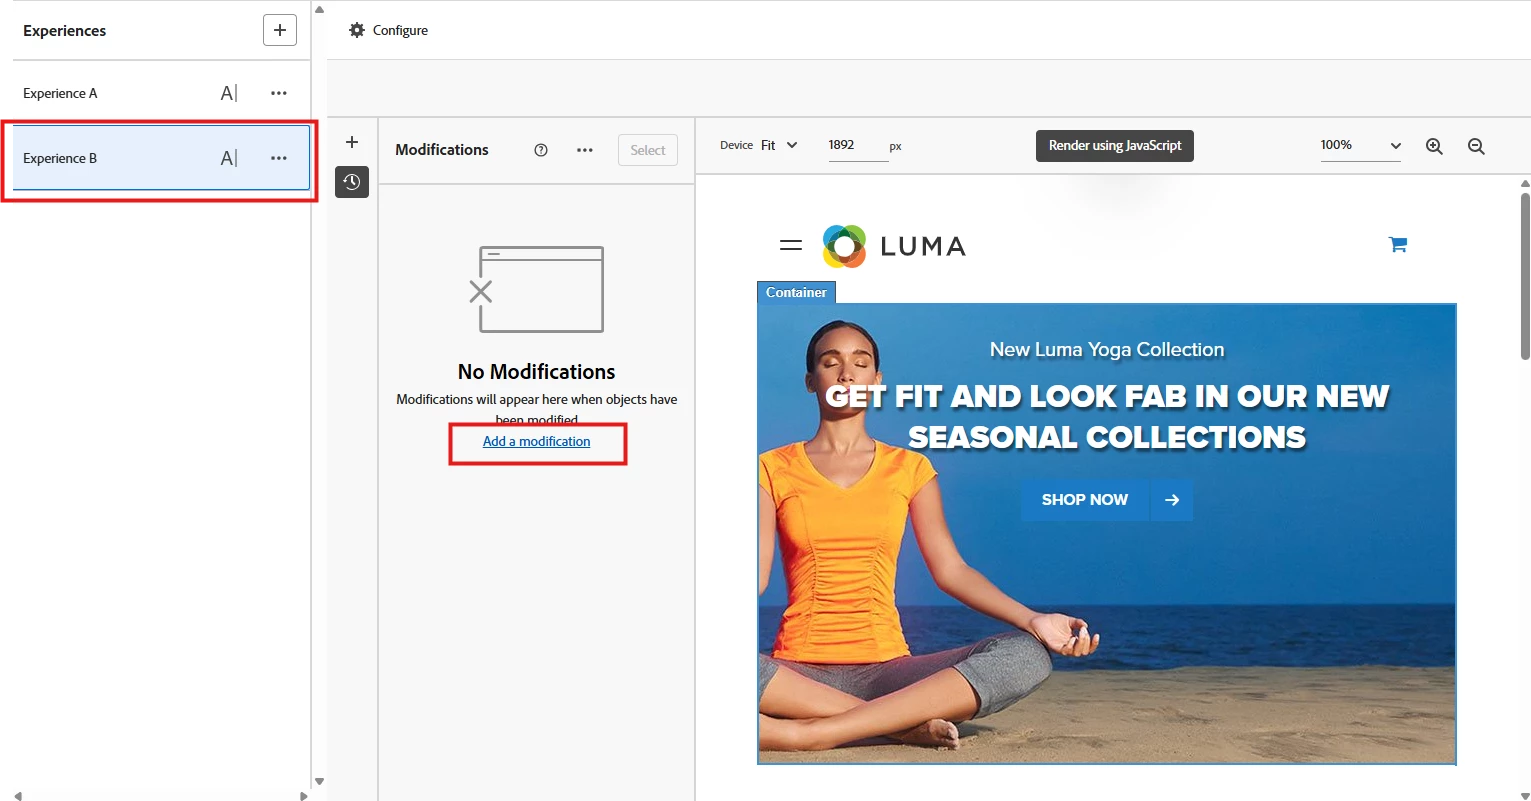Click the zoom in magnifier icon

[x=1434, y=146]
